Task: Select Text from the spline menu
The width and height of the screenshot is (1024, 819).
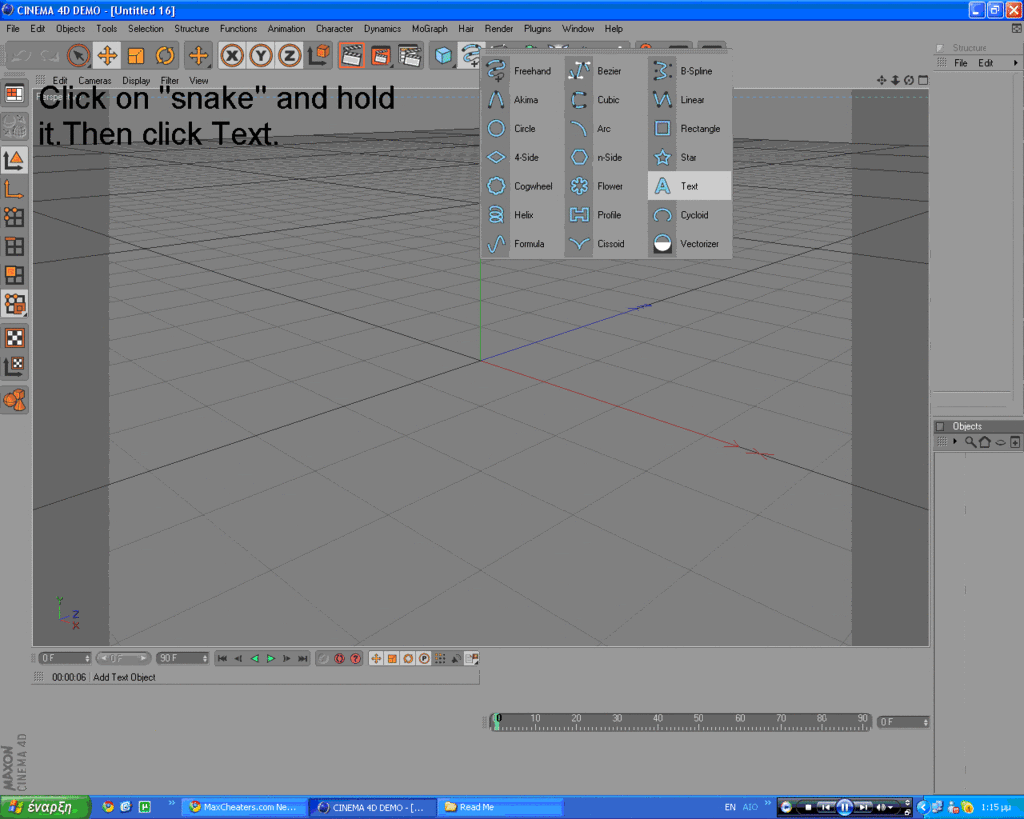Action: pyautogui.click(x=689, y=186)
